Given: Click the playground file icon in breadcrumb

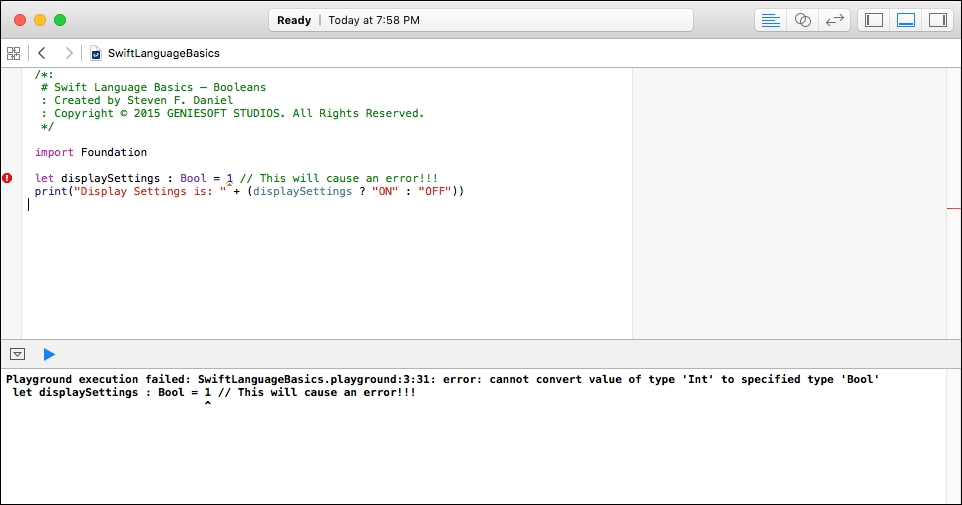Looking at the screenshot, I should (96, 54).
